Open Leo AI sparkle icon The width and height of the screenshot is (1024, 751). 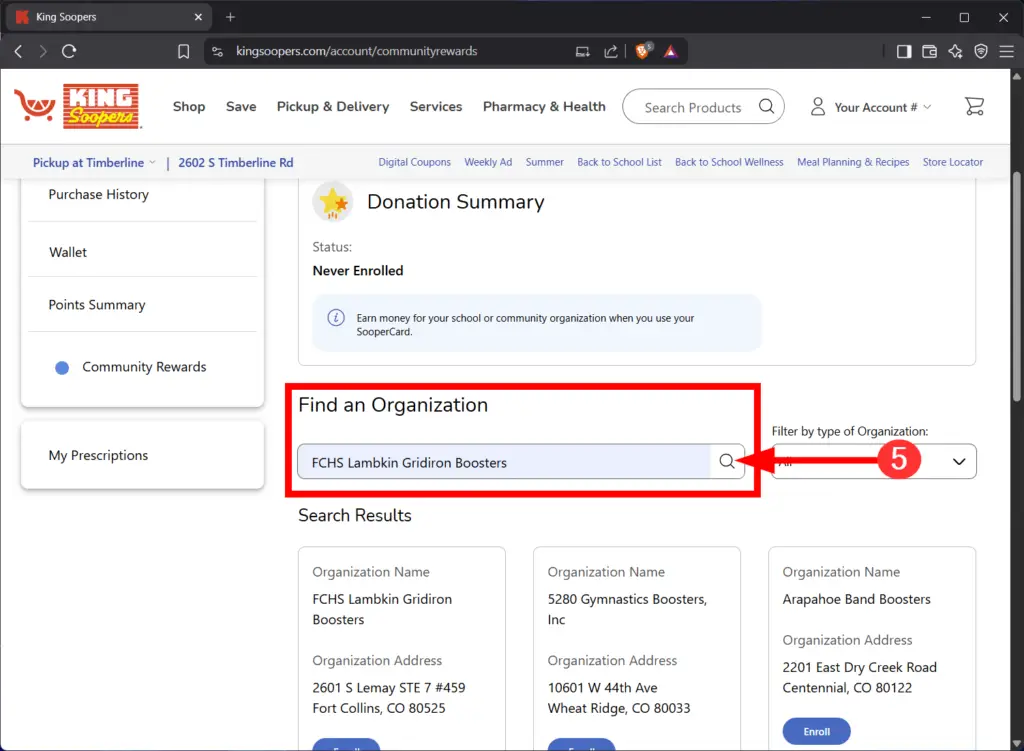[x=955, y=52]
